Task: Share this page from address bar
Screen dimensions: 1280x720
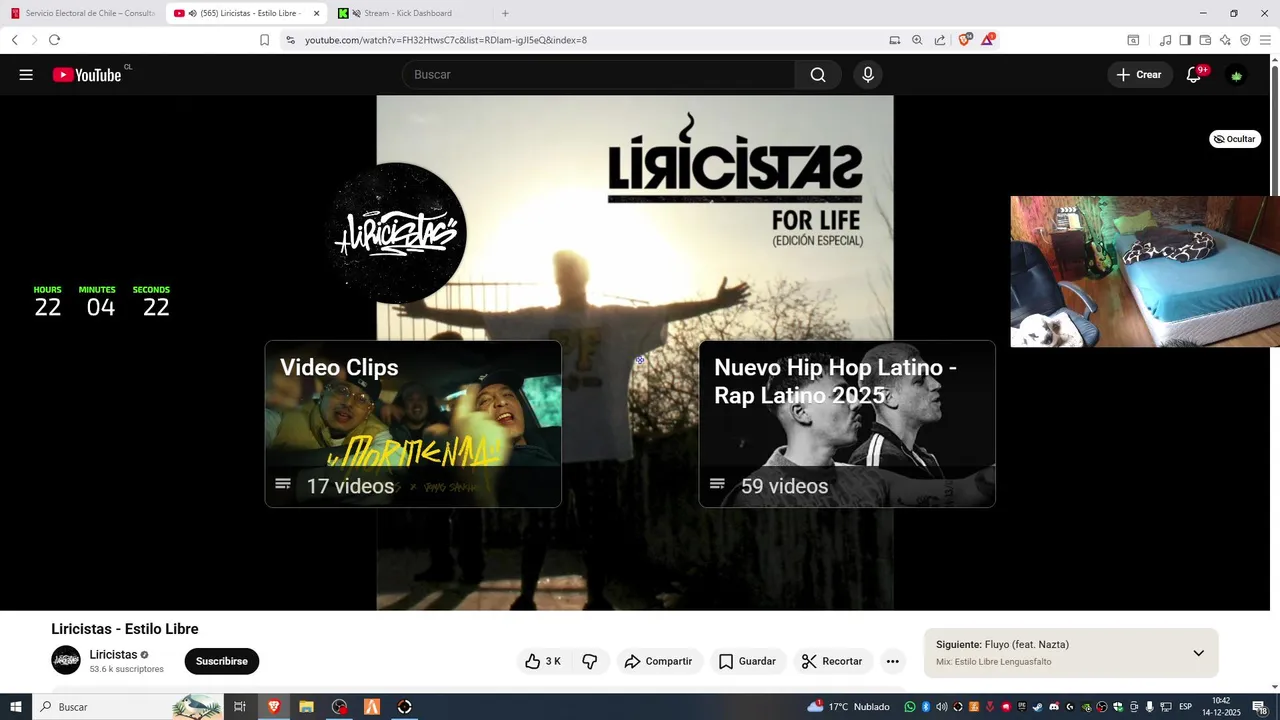Action: pos(940,40)
